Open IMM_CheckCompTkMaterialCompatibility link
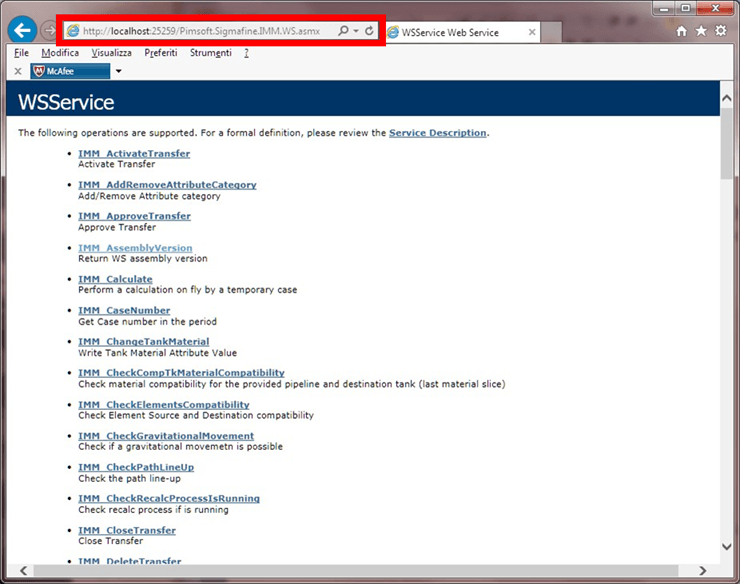 181,372
